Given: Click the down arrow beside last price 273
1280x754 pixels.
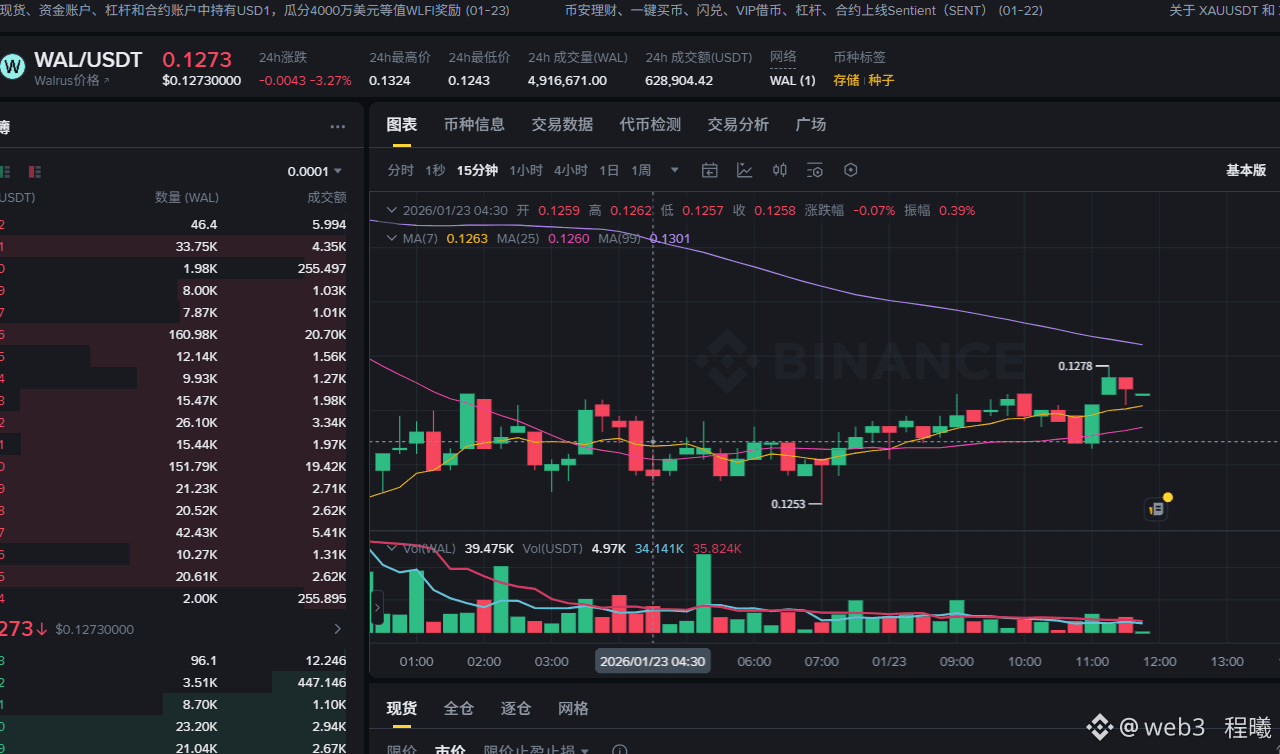Looking at the screenshot, I should 42,629.
